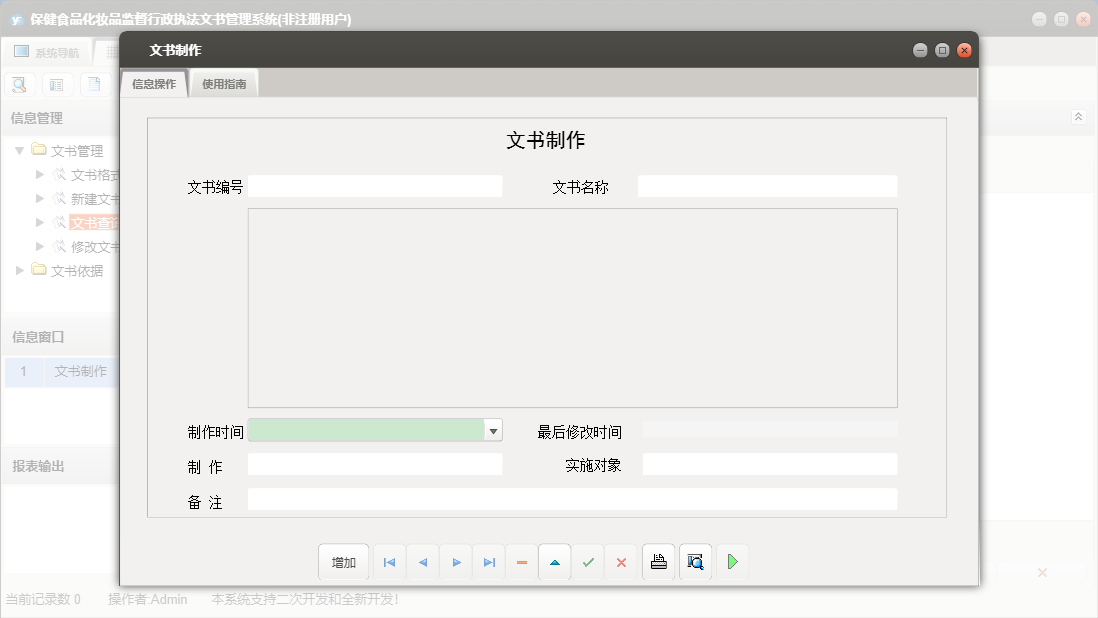This screenshot has width=1098, height=618.
Task: Expand the 文书依据 folder in the tree
Action: [18, 269]
